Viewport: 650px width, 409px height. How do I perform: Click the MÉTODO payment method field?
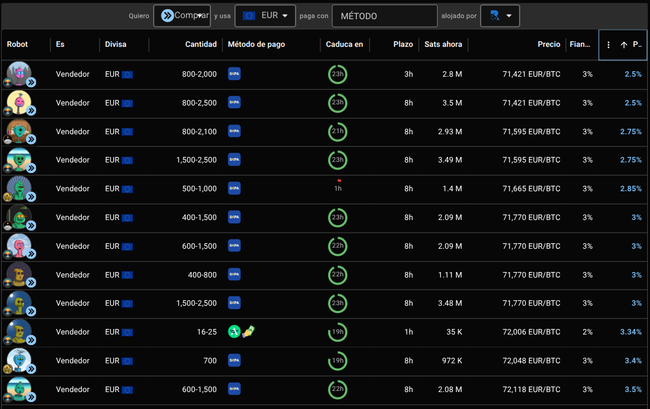click(x=385, y=16)
